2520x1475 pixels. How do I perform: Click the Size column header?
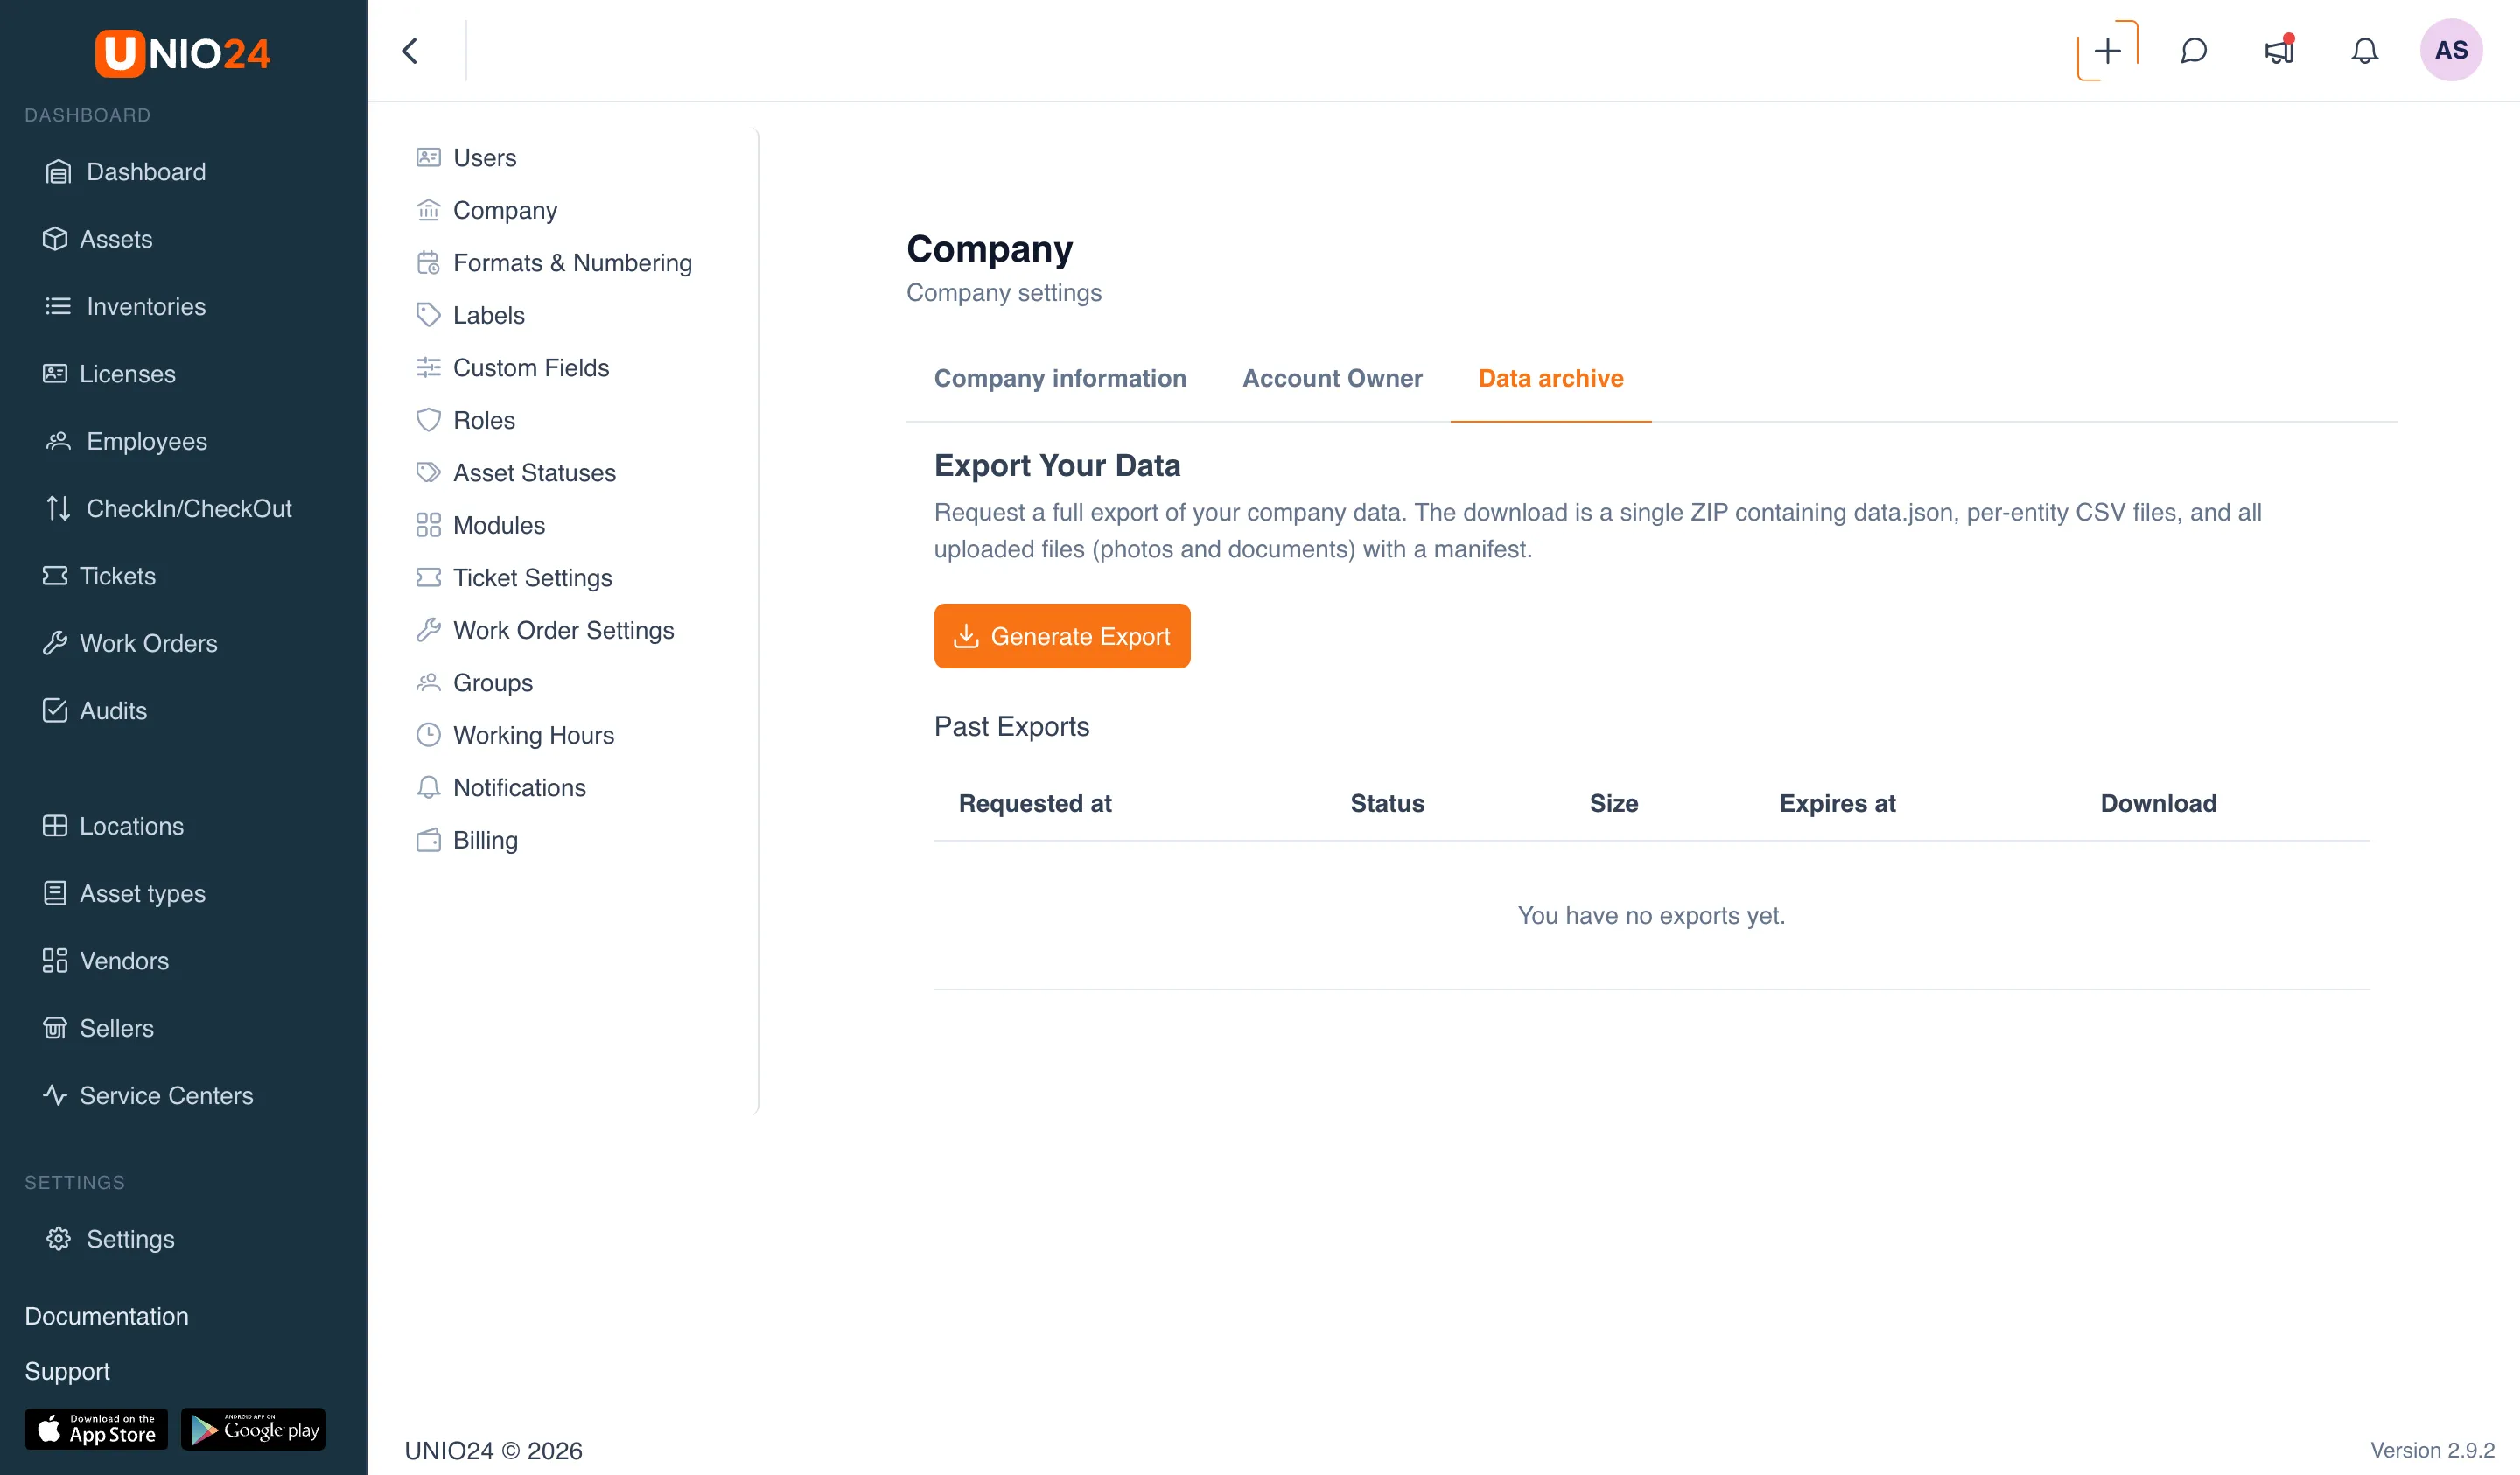(1614, 803)
